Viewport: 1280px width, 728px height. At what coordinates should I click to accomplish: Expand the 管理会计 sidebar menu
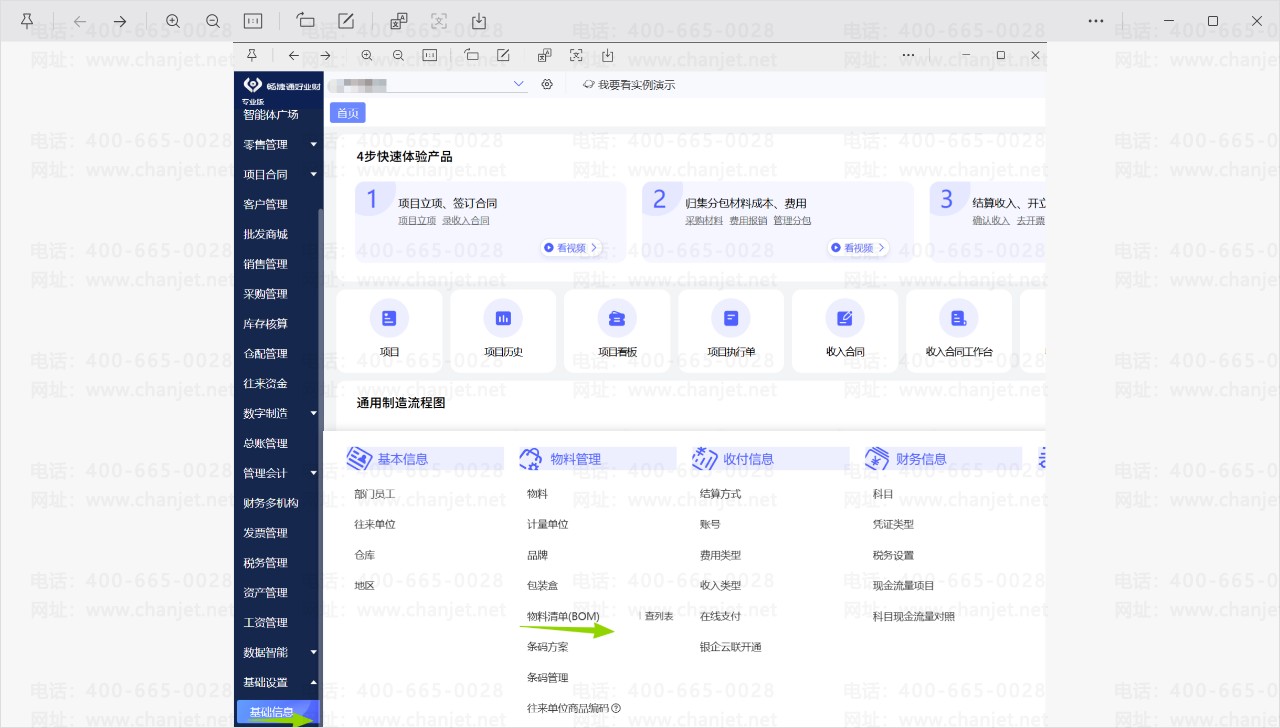[x=313, y=473]
